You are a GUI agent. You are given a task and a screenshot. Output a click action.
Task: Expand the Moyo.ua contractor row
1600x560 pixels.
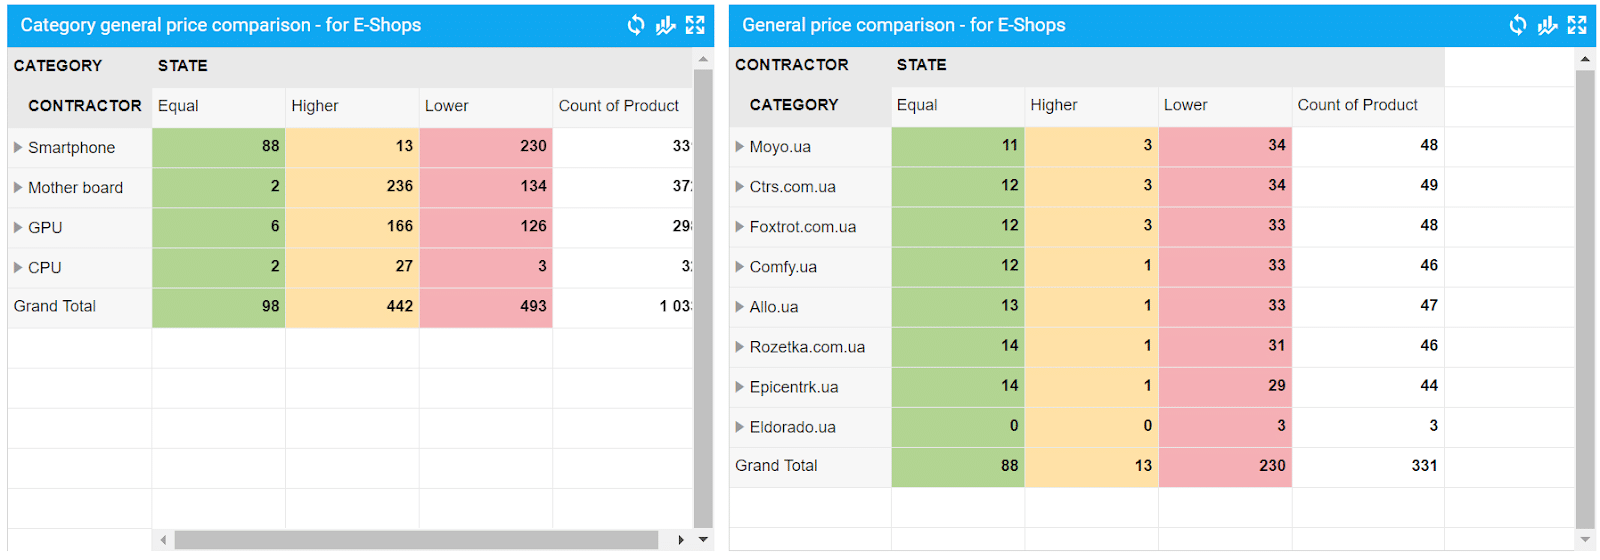coord(740,146)
